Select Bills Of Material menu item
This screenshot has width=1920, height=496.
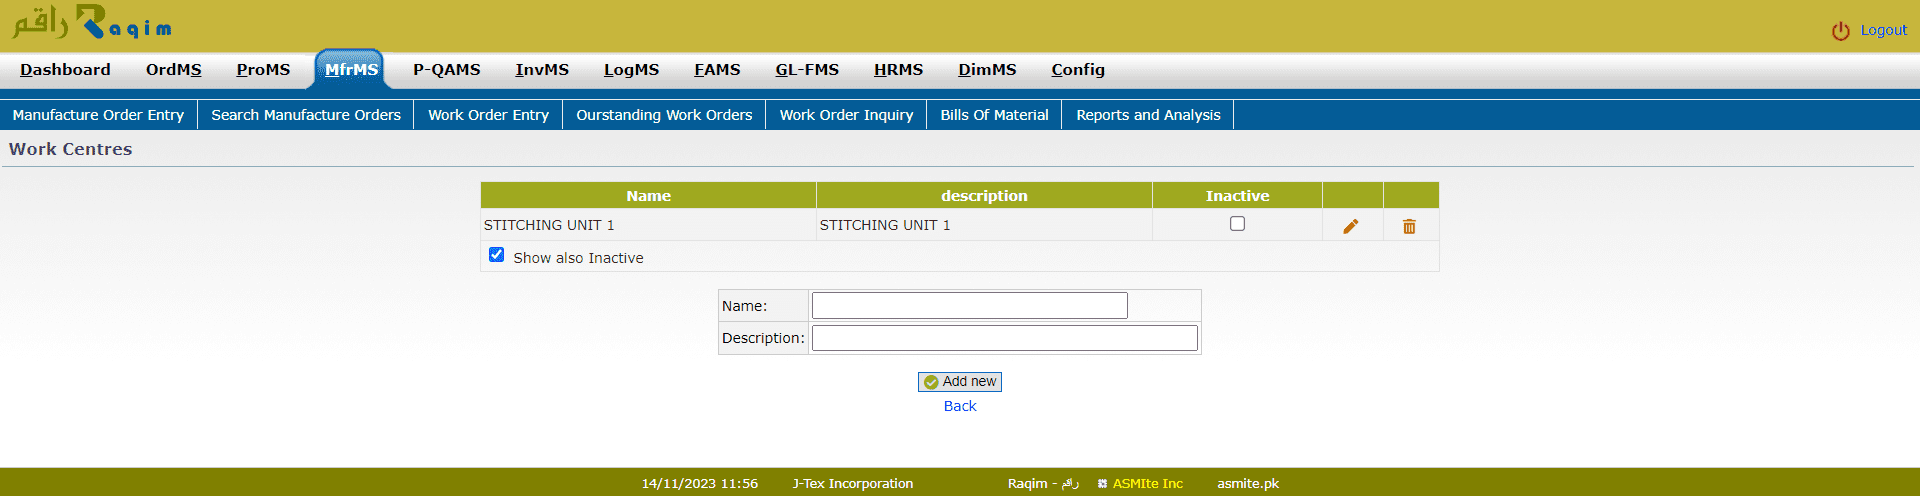[994, 115]
